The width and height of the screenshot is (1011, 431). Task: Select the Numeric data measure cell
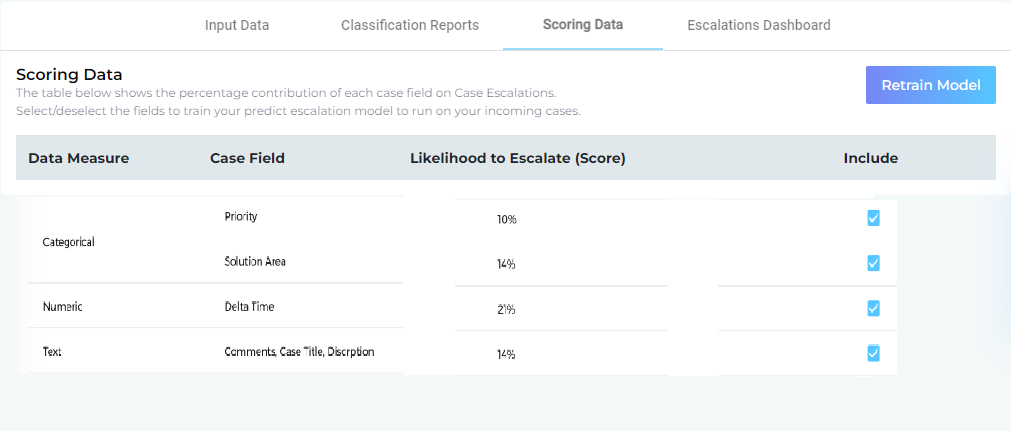point(62,308)
